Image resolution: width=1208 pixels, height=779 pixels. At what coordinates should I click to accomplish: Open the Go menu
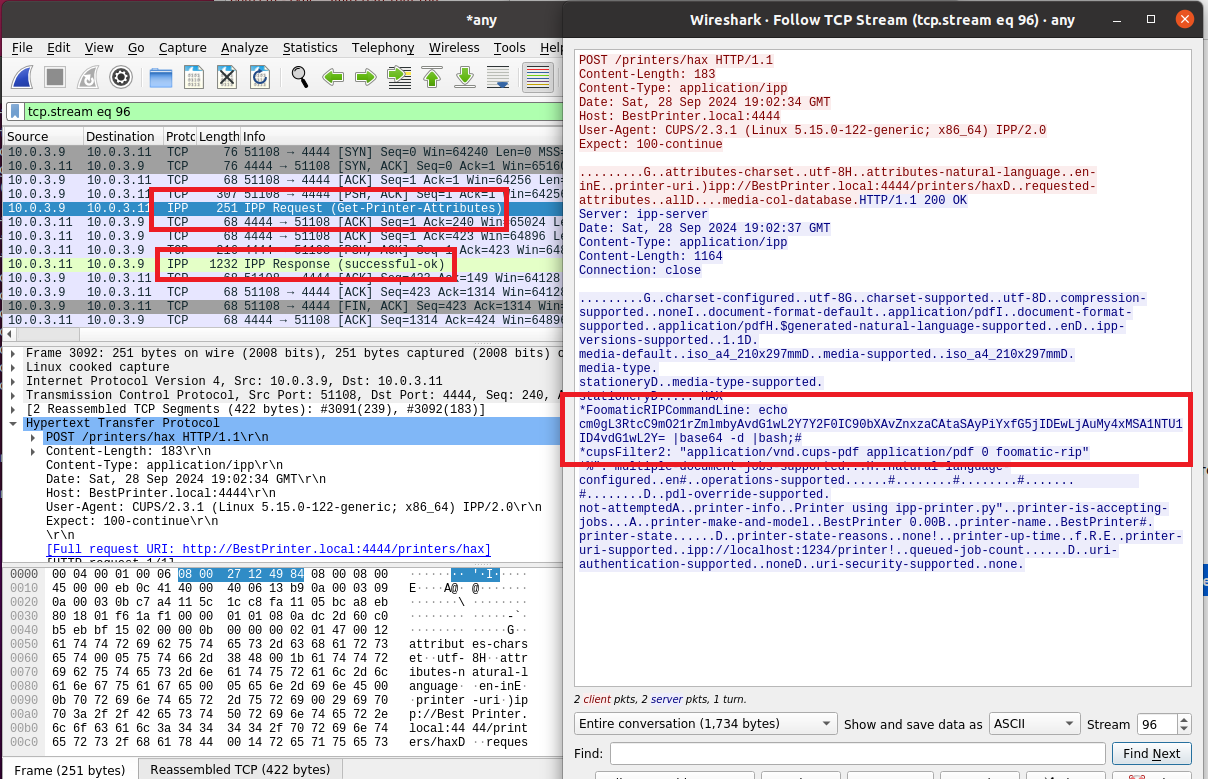click(136, 47)
